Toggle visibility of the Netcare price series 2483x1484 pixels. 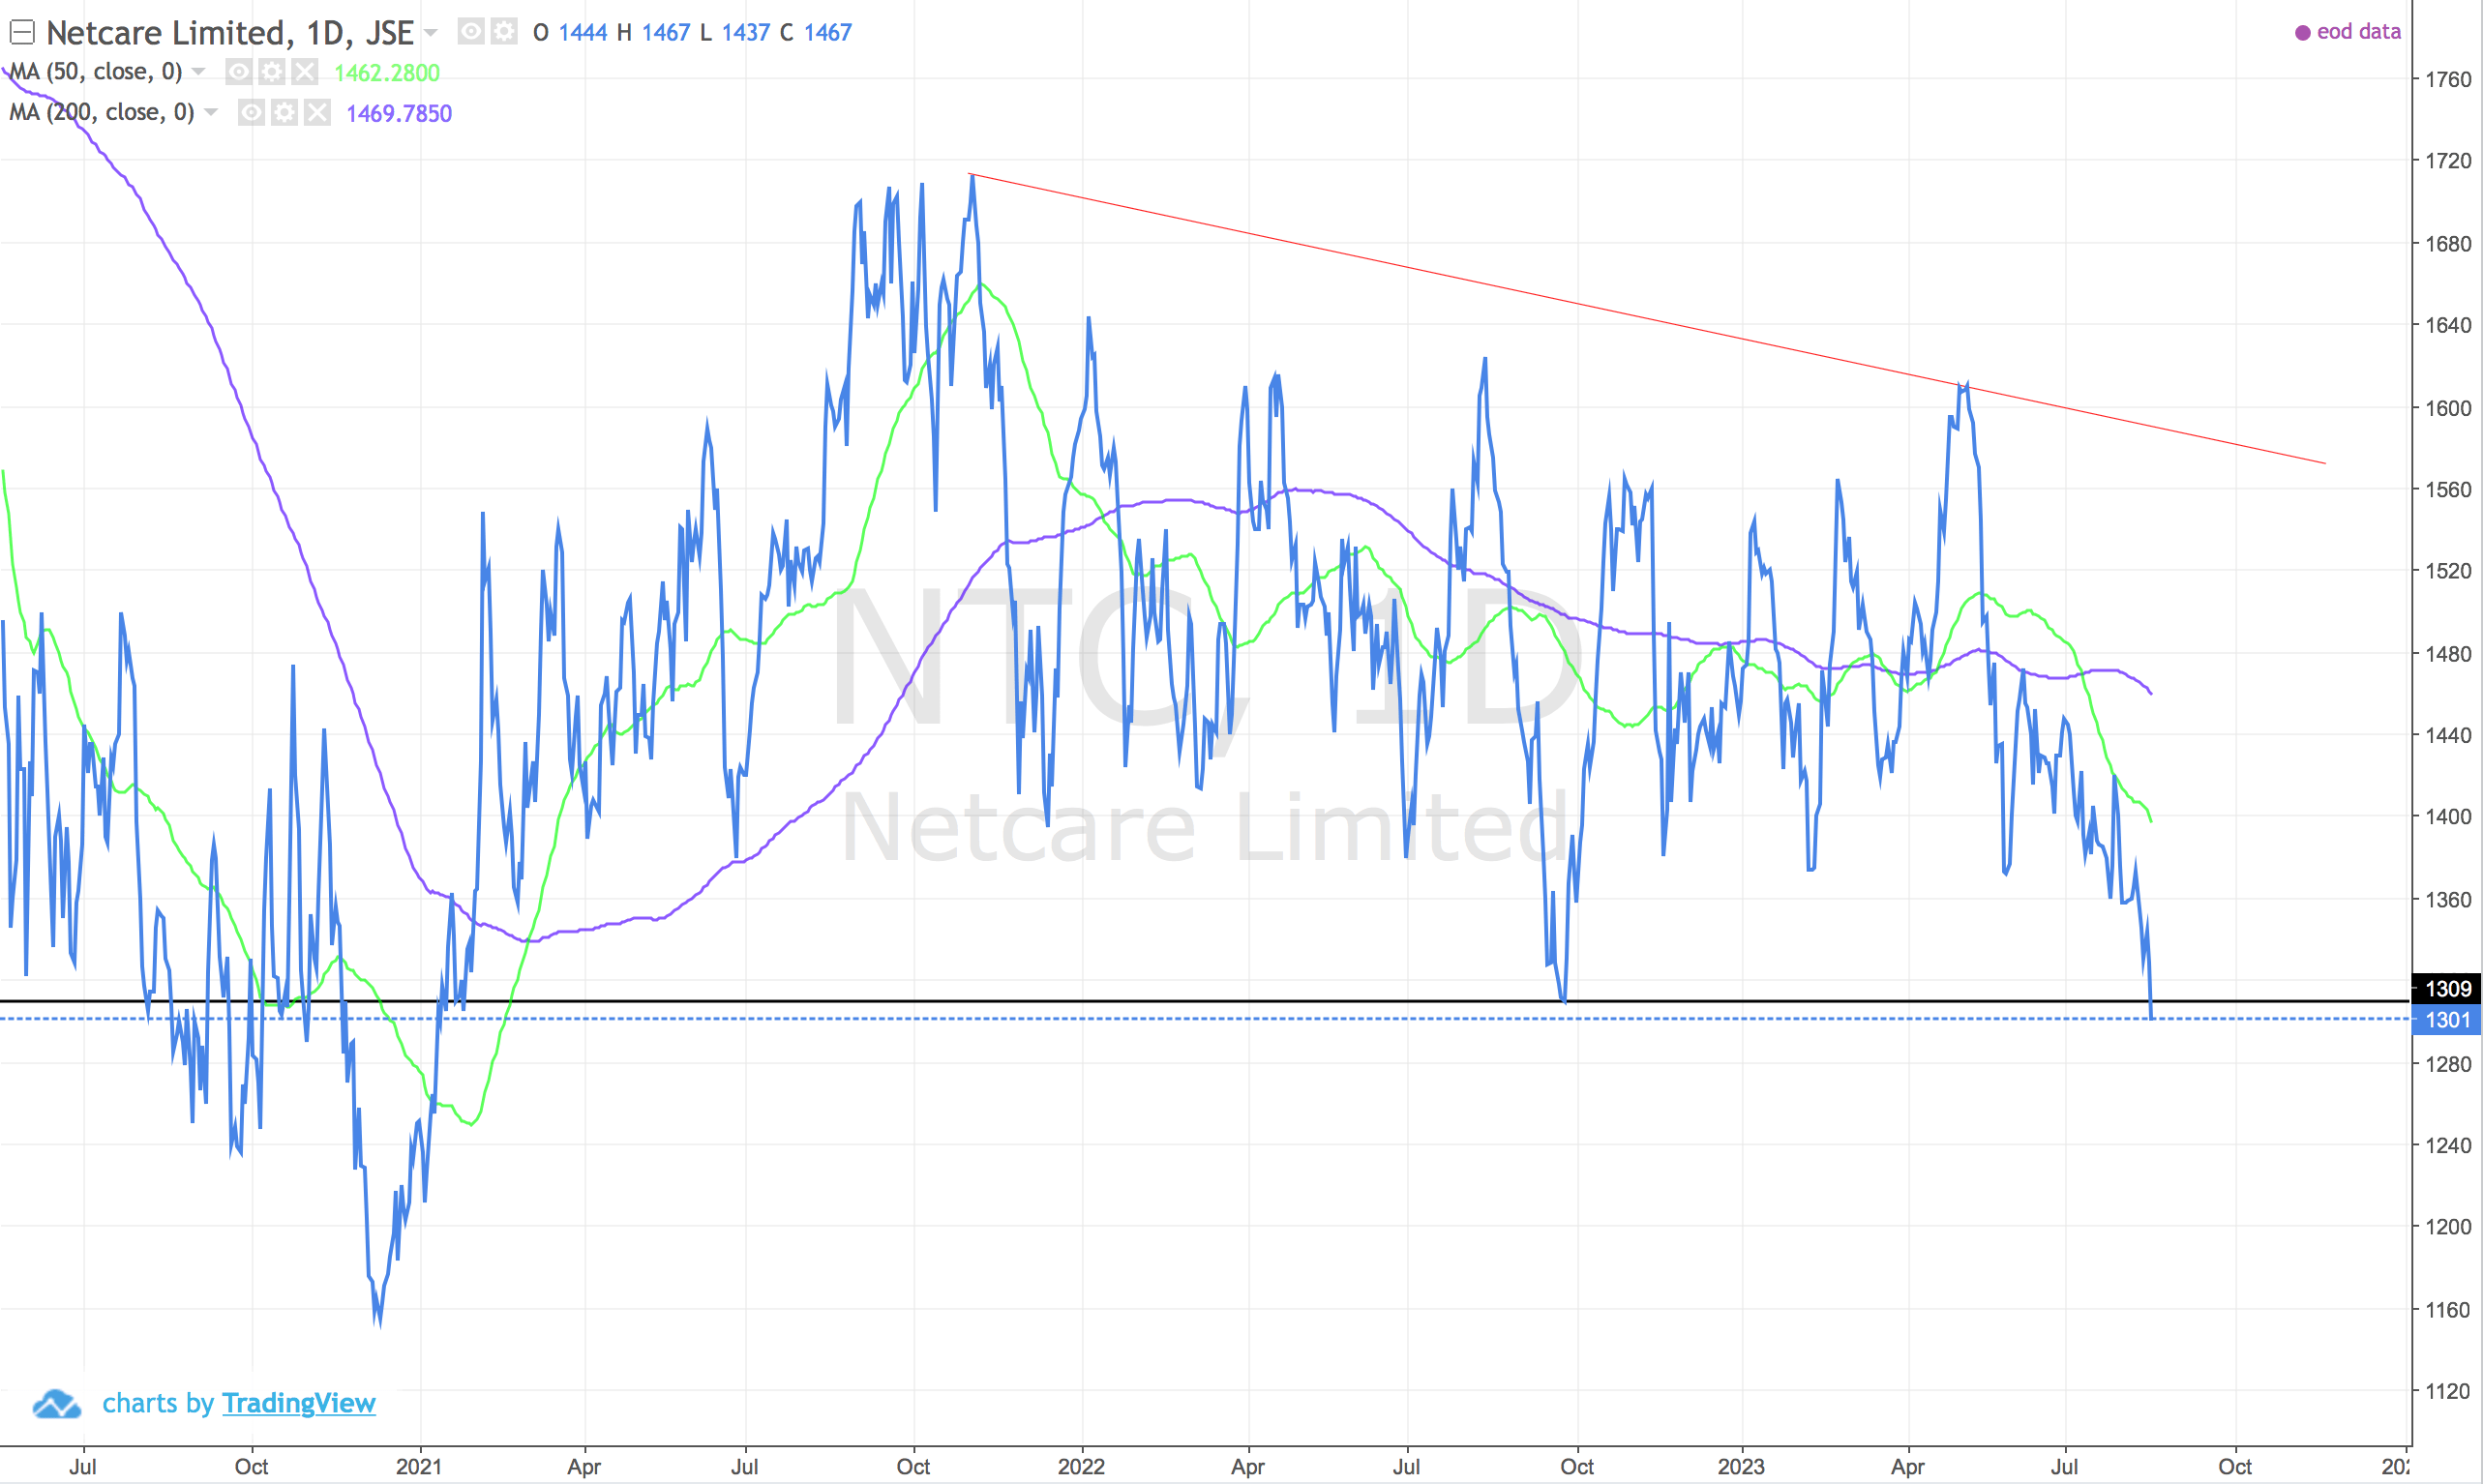(471, 32)
